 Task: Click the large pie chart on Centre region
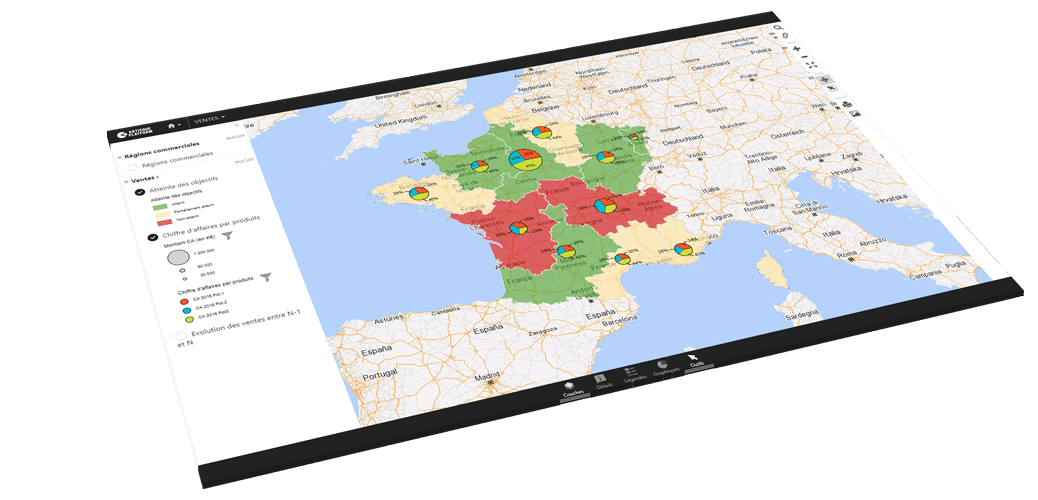click(x=526, y=158)
